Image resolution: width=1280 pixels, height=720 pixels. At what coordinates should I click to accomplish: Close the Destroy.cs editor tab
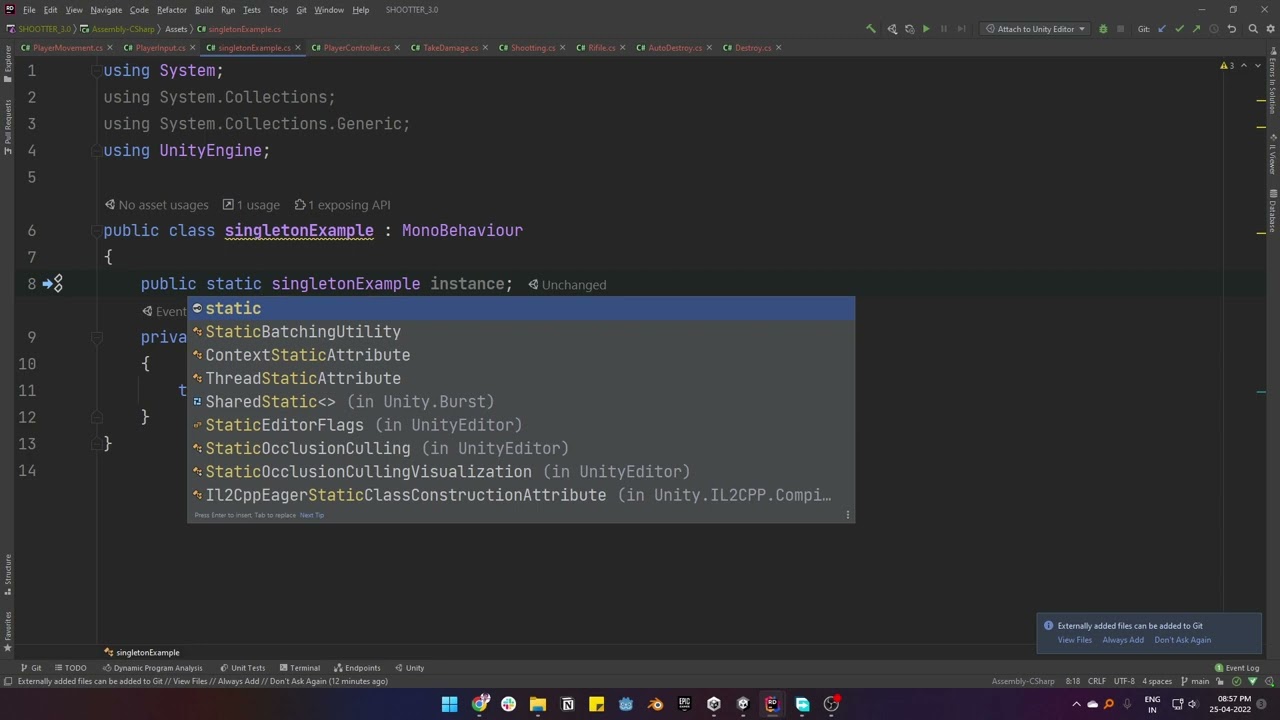pyautogui.click(x=779, y=48)
